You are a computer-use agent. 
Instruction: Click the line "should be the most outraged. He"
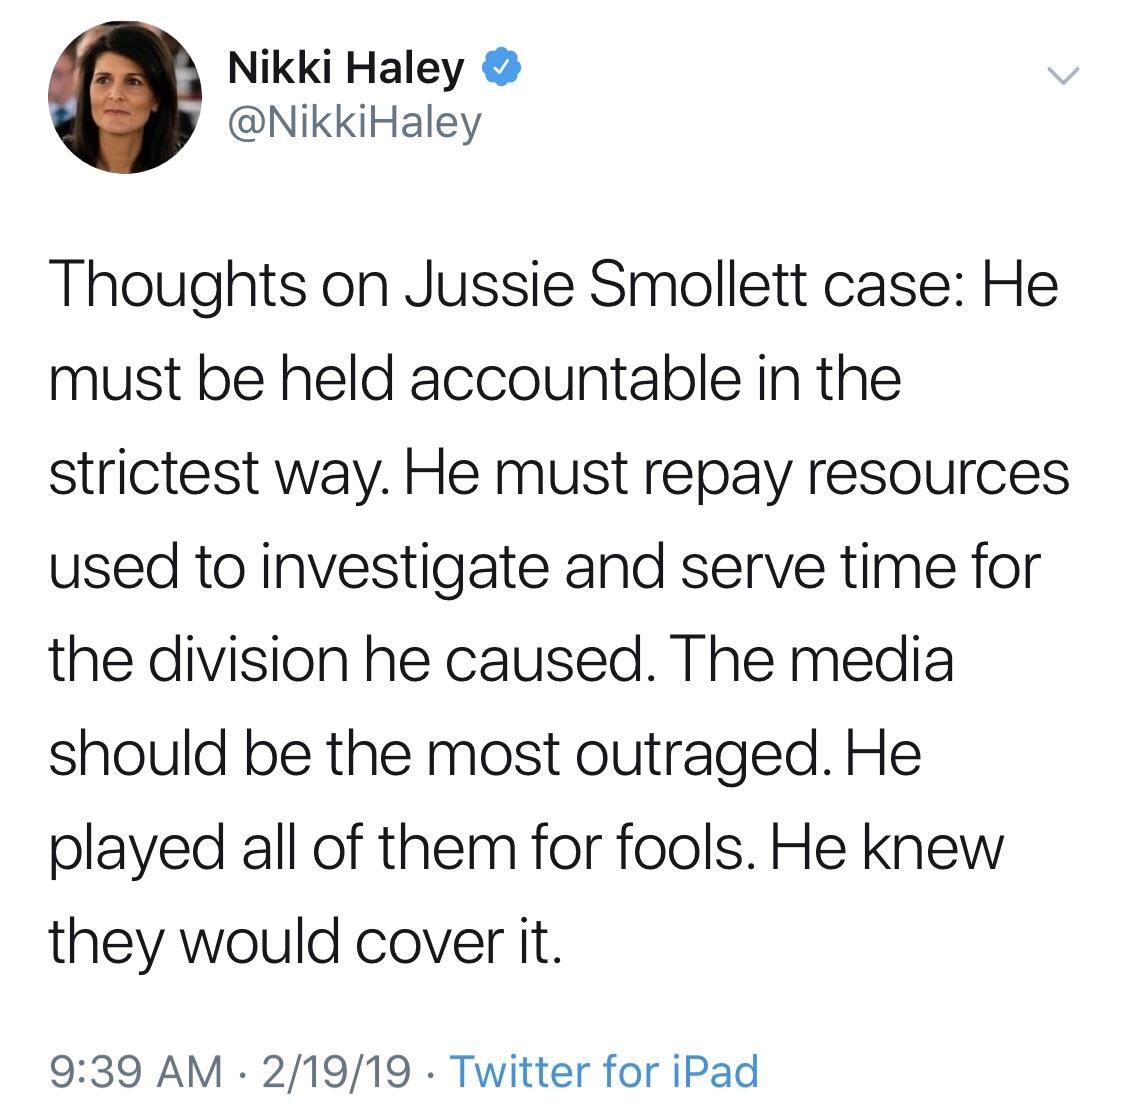[x=485, y=754]
